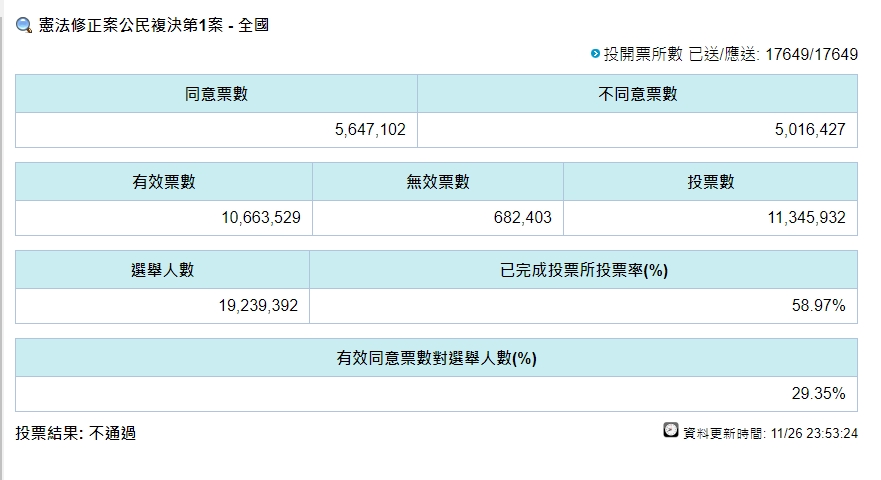Click the clock icon beside 資料更新時間

click(x=671, y=431)
